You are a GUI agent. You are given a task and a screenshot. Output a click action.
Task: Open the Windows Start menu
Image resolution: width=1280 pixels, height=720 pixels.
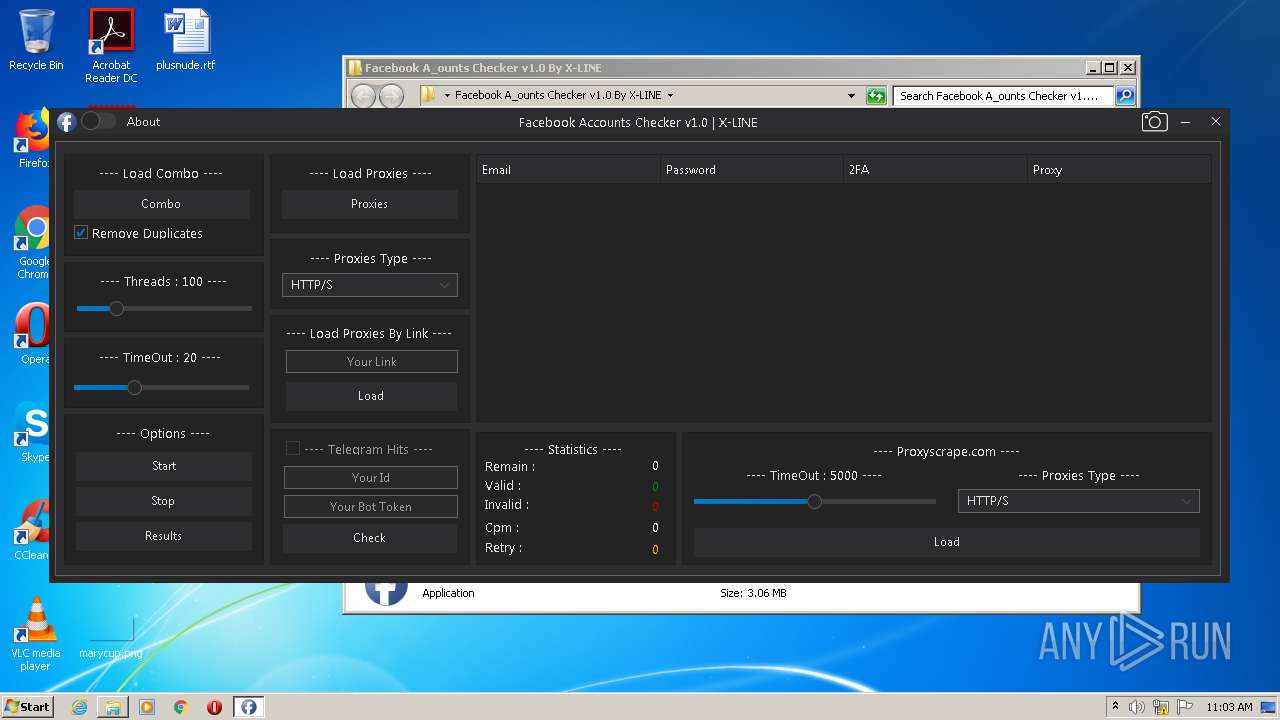tap(27, 707)
